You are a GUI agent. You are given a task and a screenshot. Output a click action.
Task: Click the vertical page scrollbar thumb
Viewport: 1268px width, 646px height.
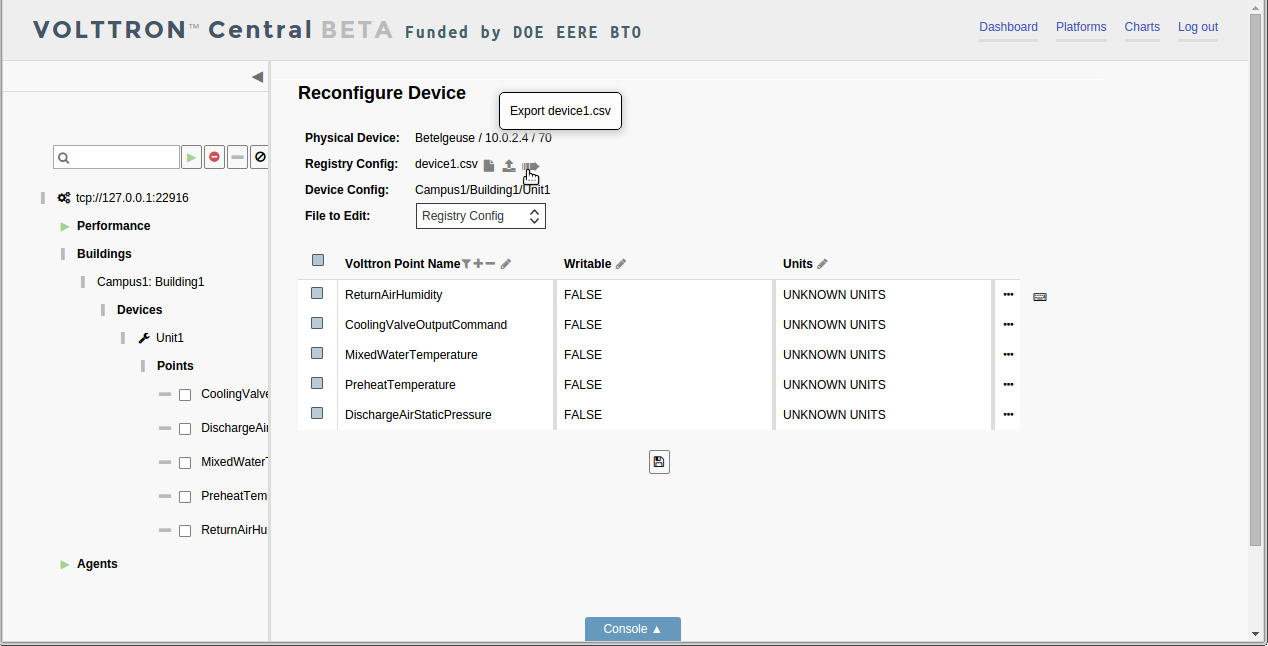(x=1256, y=280)
